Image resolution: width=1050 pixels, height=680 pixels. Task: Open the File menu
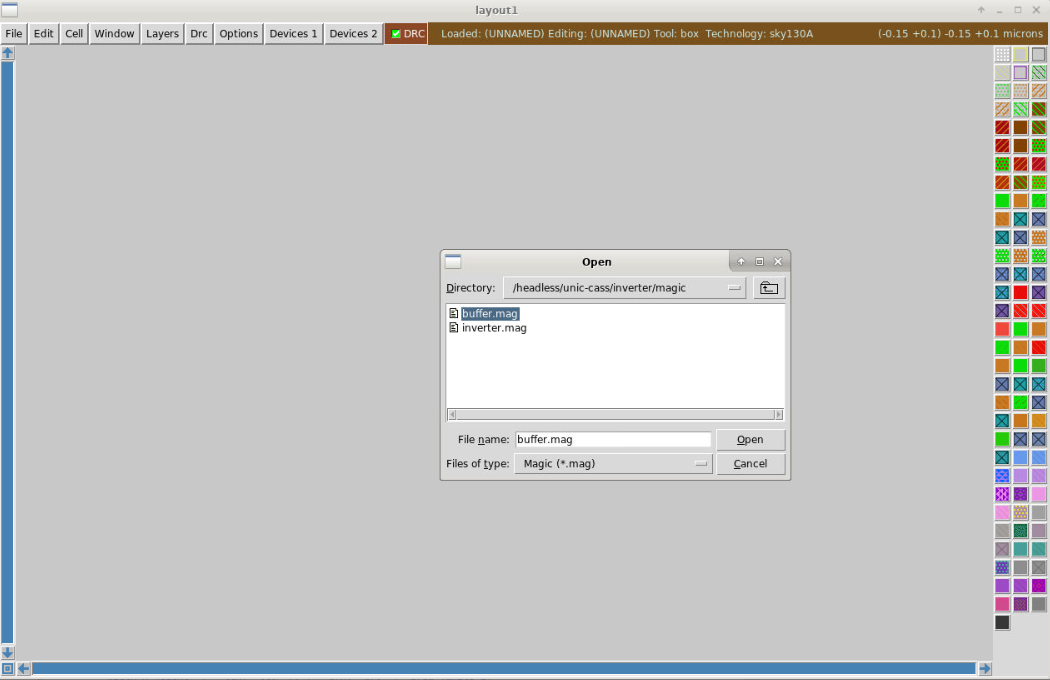click(x=13, y=33)
